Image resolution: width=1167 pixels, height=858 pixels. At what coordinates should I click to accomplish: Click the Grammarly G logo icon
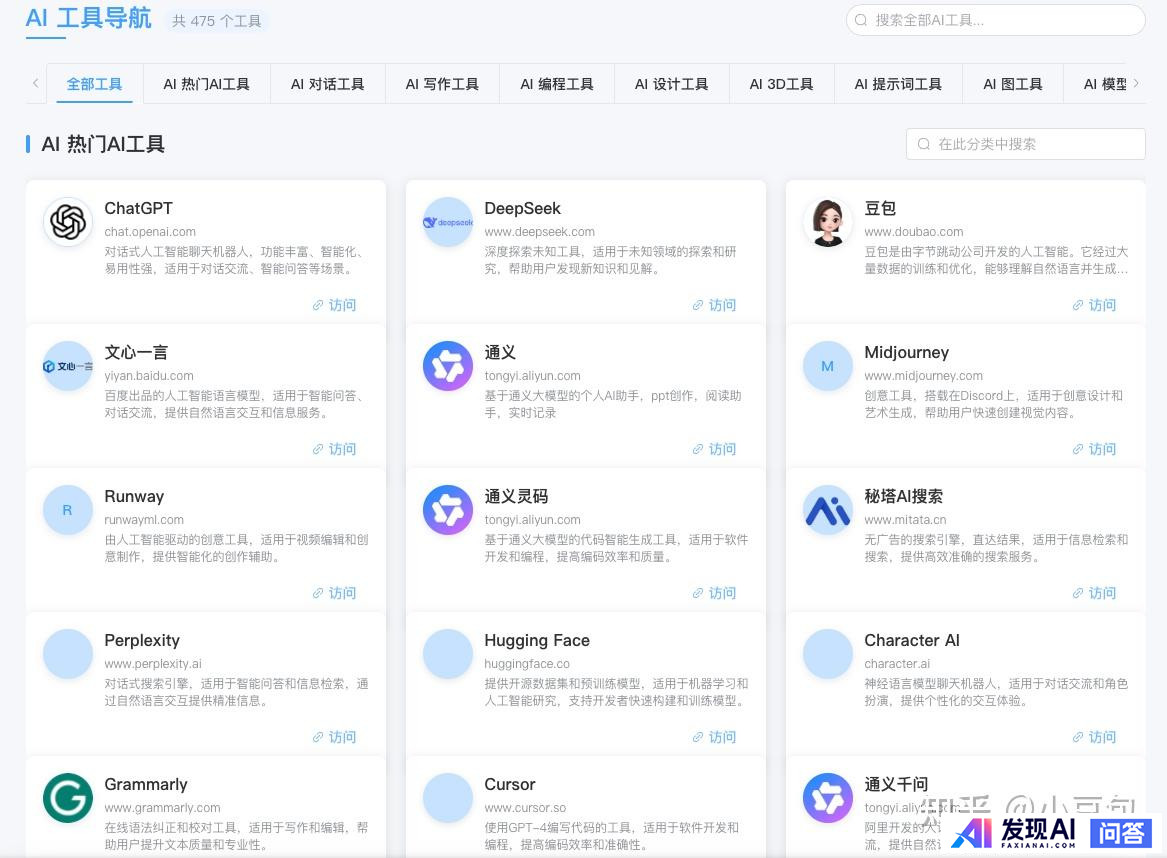click(68, 798)
